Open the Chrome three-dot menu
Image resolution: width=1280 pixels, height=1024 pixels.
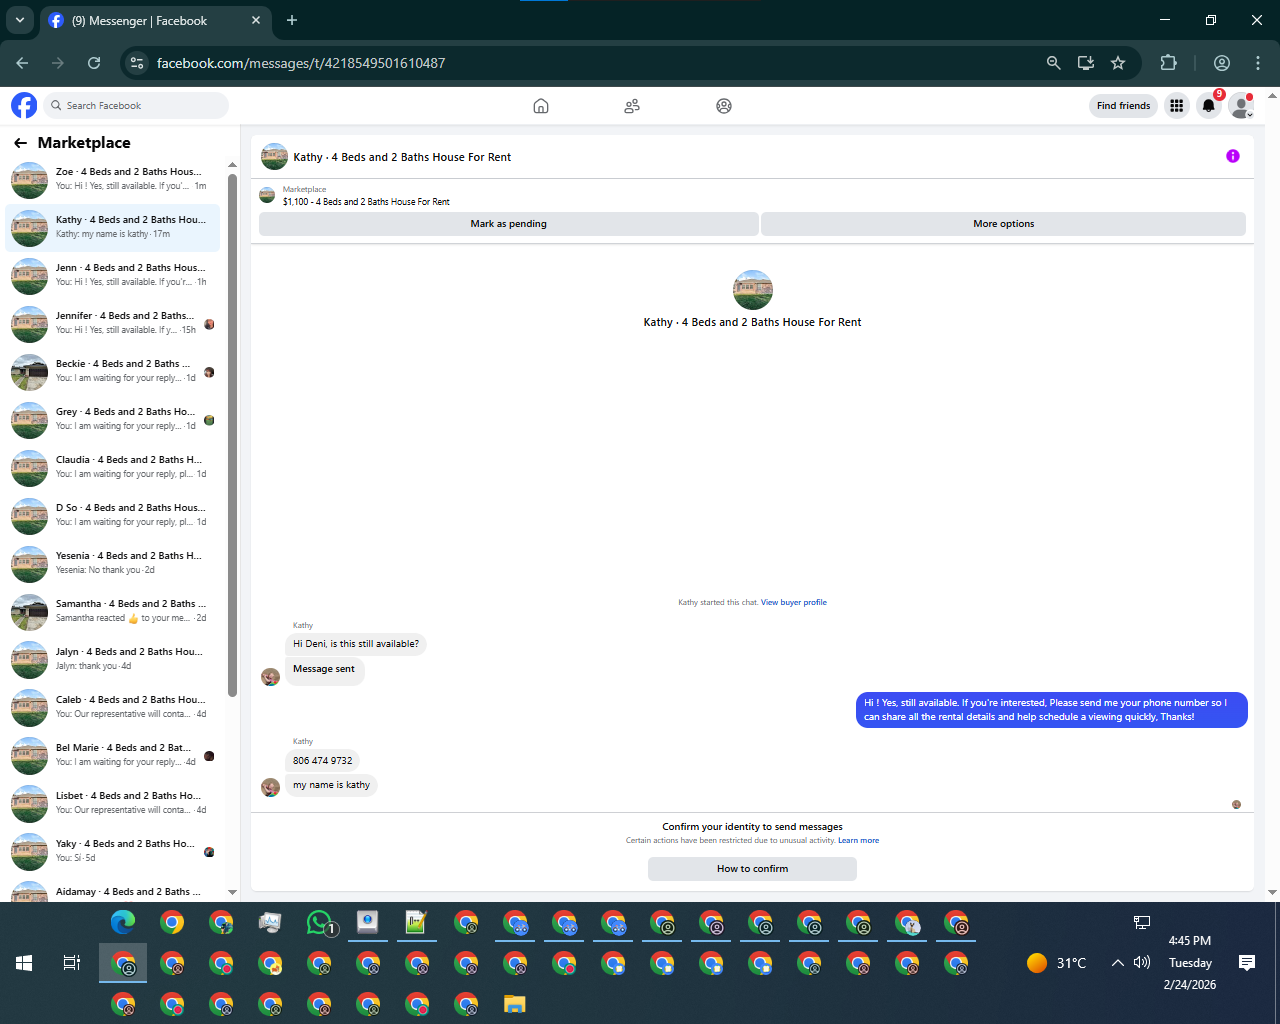click(x=1258, y=63)
